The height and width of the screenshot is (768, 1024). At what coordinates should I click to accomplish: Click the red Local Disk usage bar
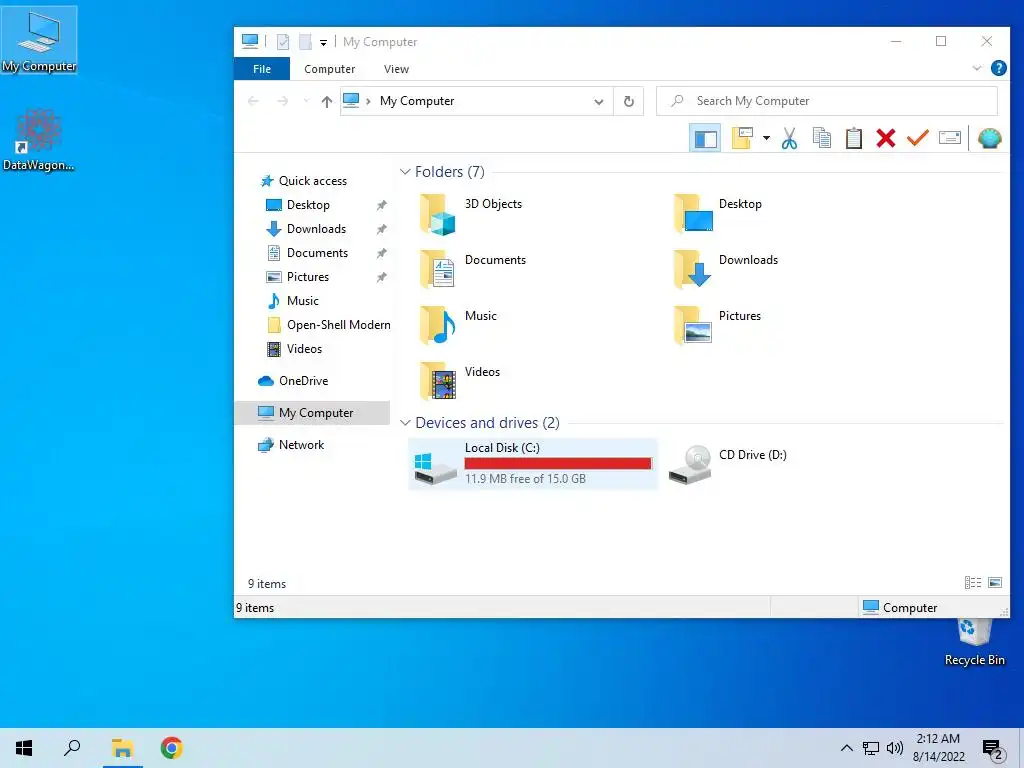click(558, 463)
